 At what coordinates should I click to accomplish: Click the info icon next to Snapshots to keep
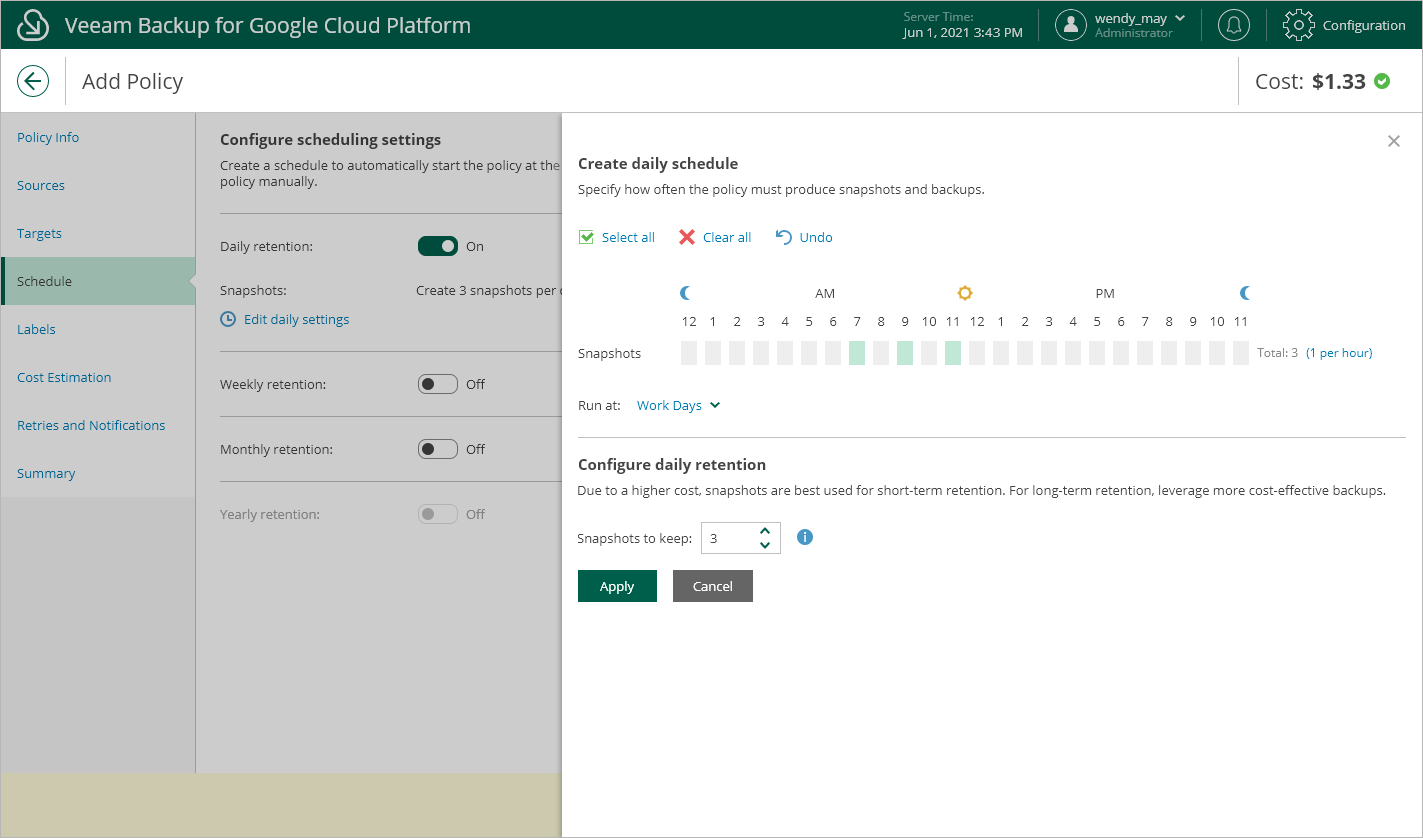click(x=805, y=537)
